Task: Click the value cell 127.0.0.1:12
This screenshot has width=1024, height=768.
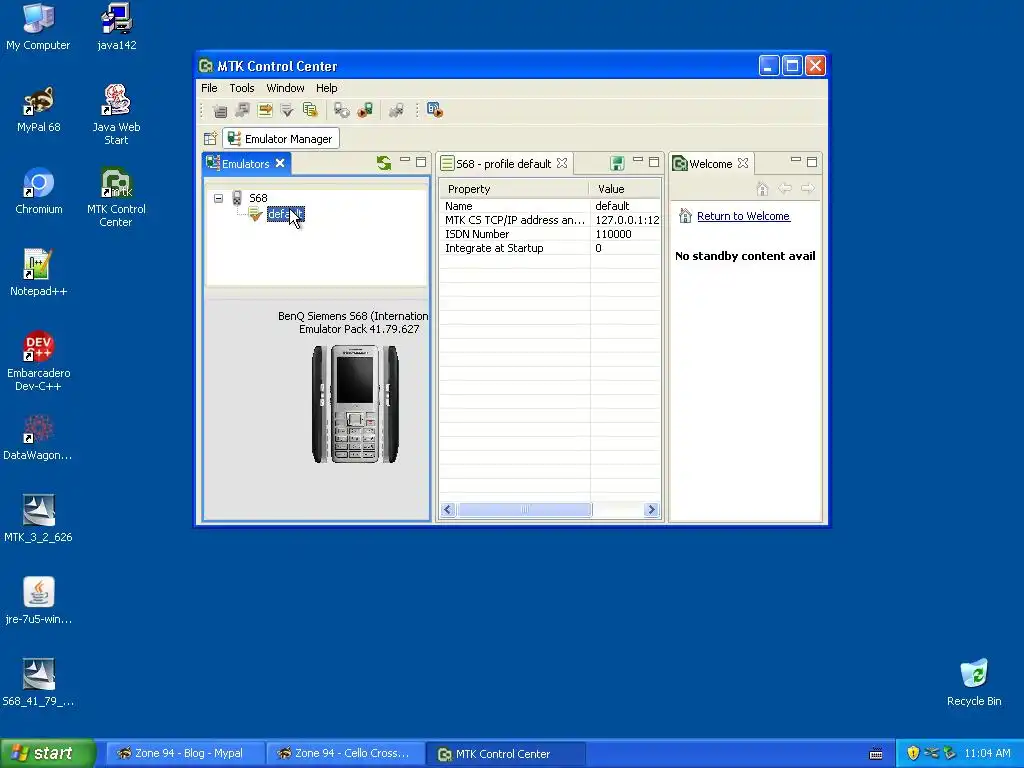Action: (x=627, y=220)
